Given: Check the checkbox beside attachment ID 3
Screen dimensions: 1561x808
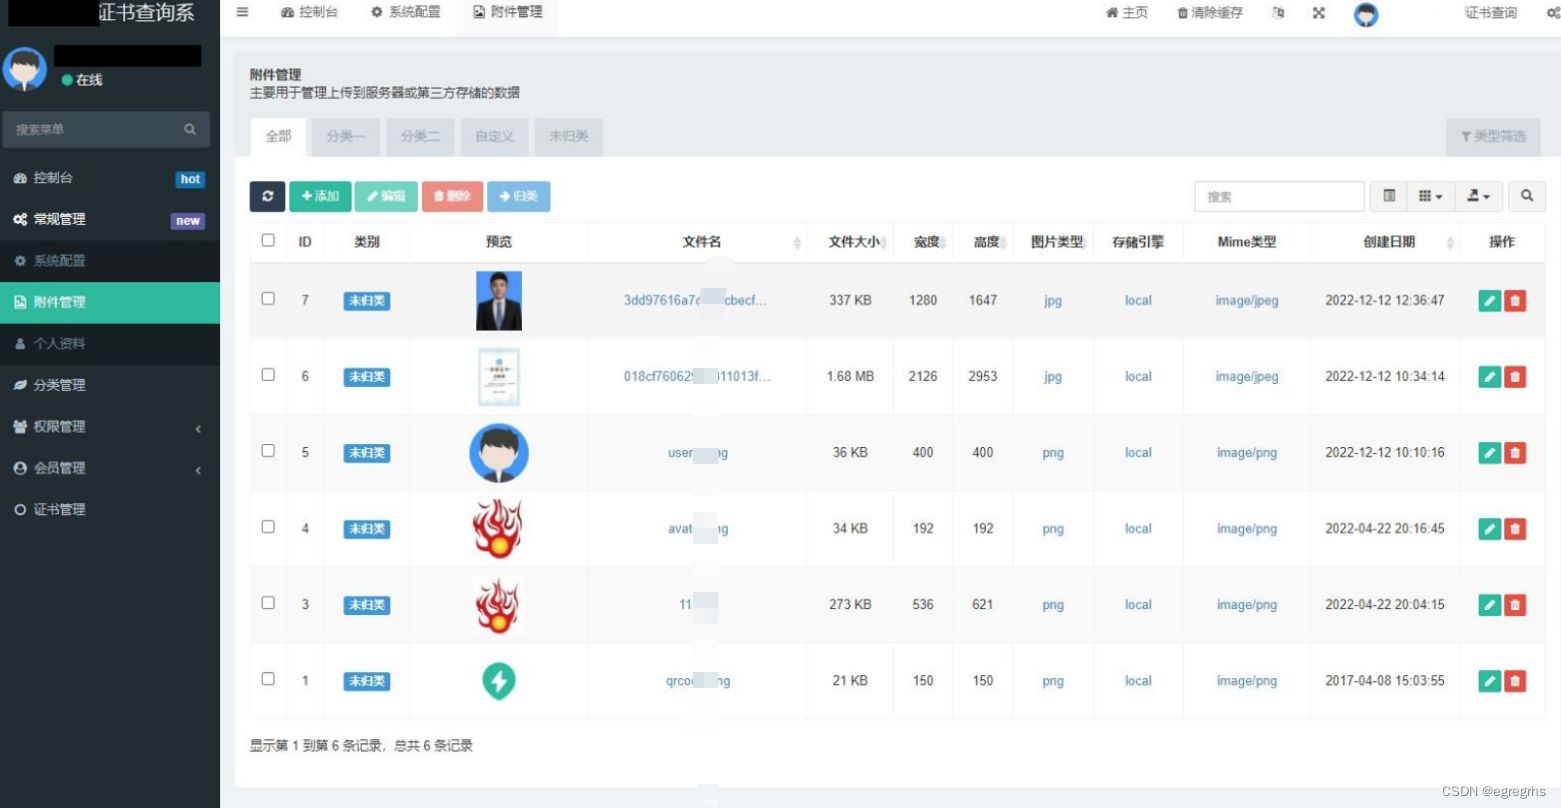Looking at the screenshot, I should (x=268, y=602).
